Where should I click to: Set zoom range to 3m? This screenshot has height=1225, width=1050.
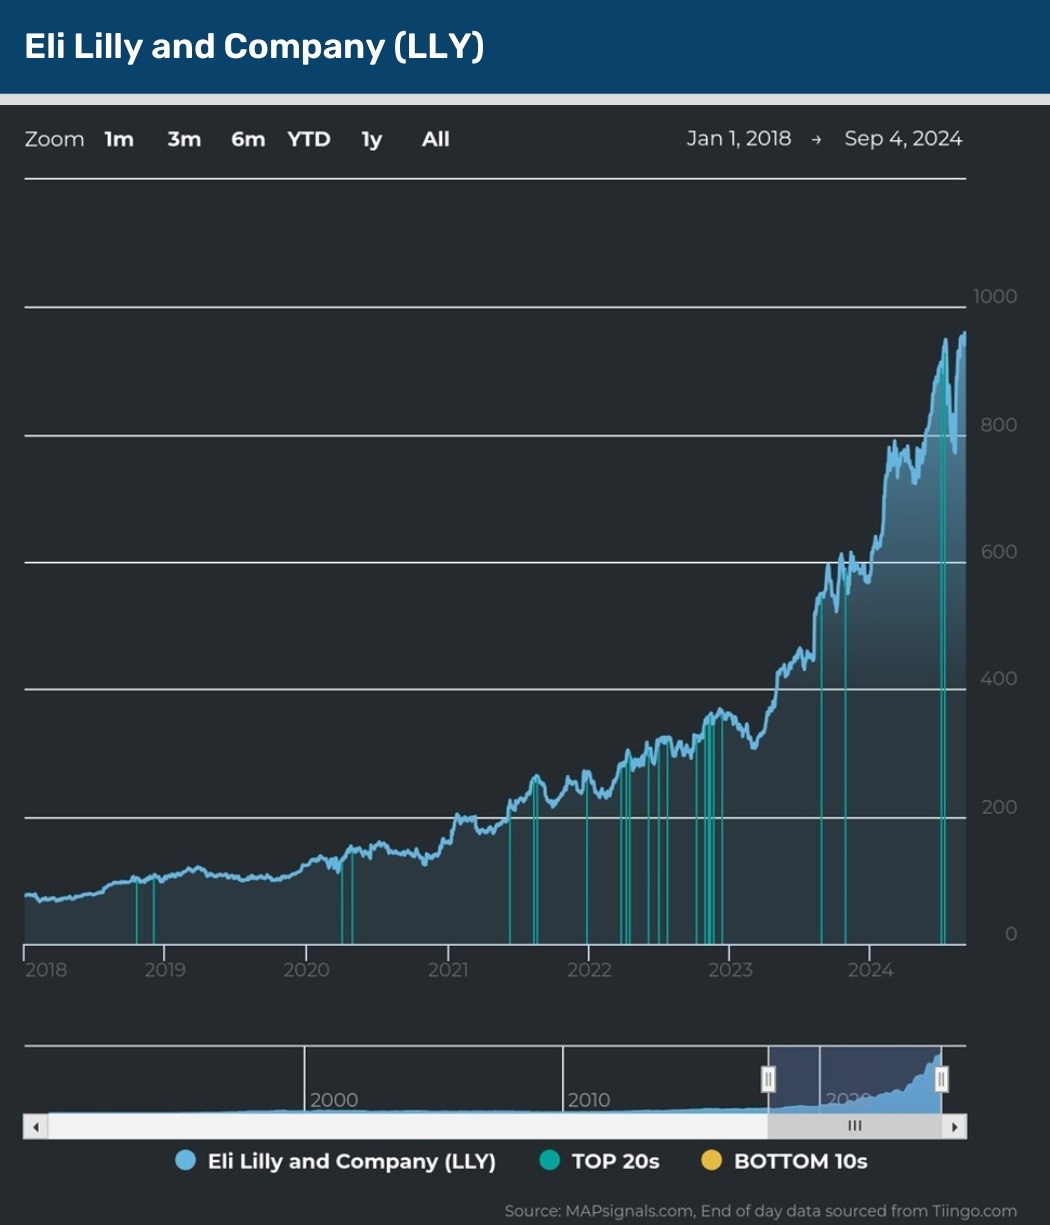coord(184,139)
